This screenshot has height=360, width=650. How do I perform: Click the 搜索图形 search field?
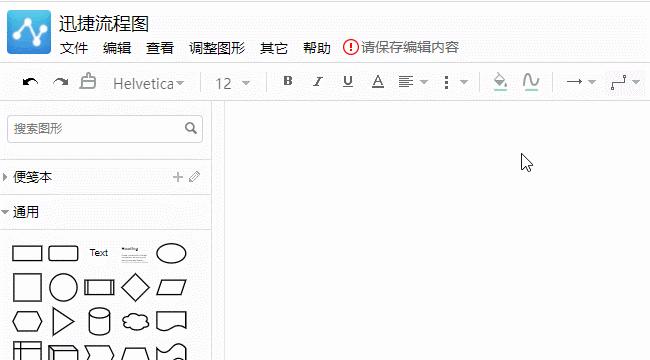click(105, 129)
